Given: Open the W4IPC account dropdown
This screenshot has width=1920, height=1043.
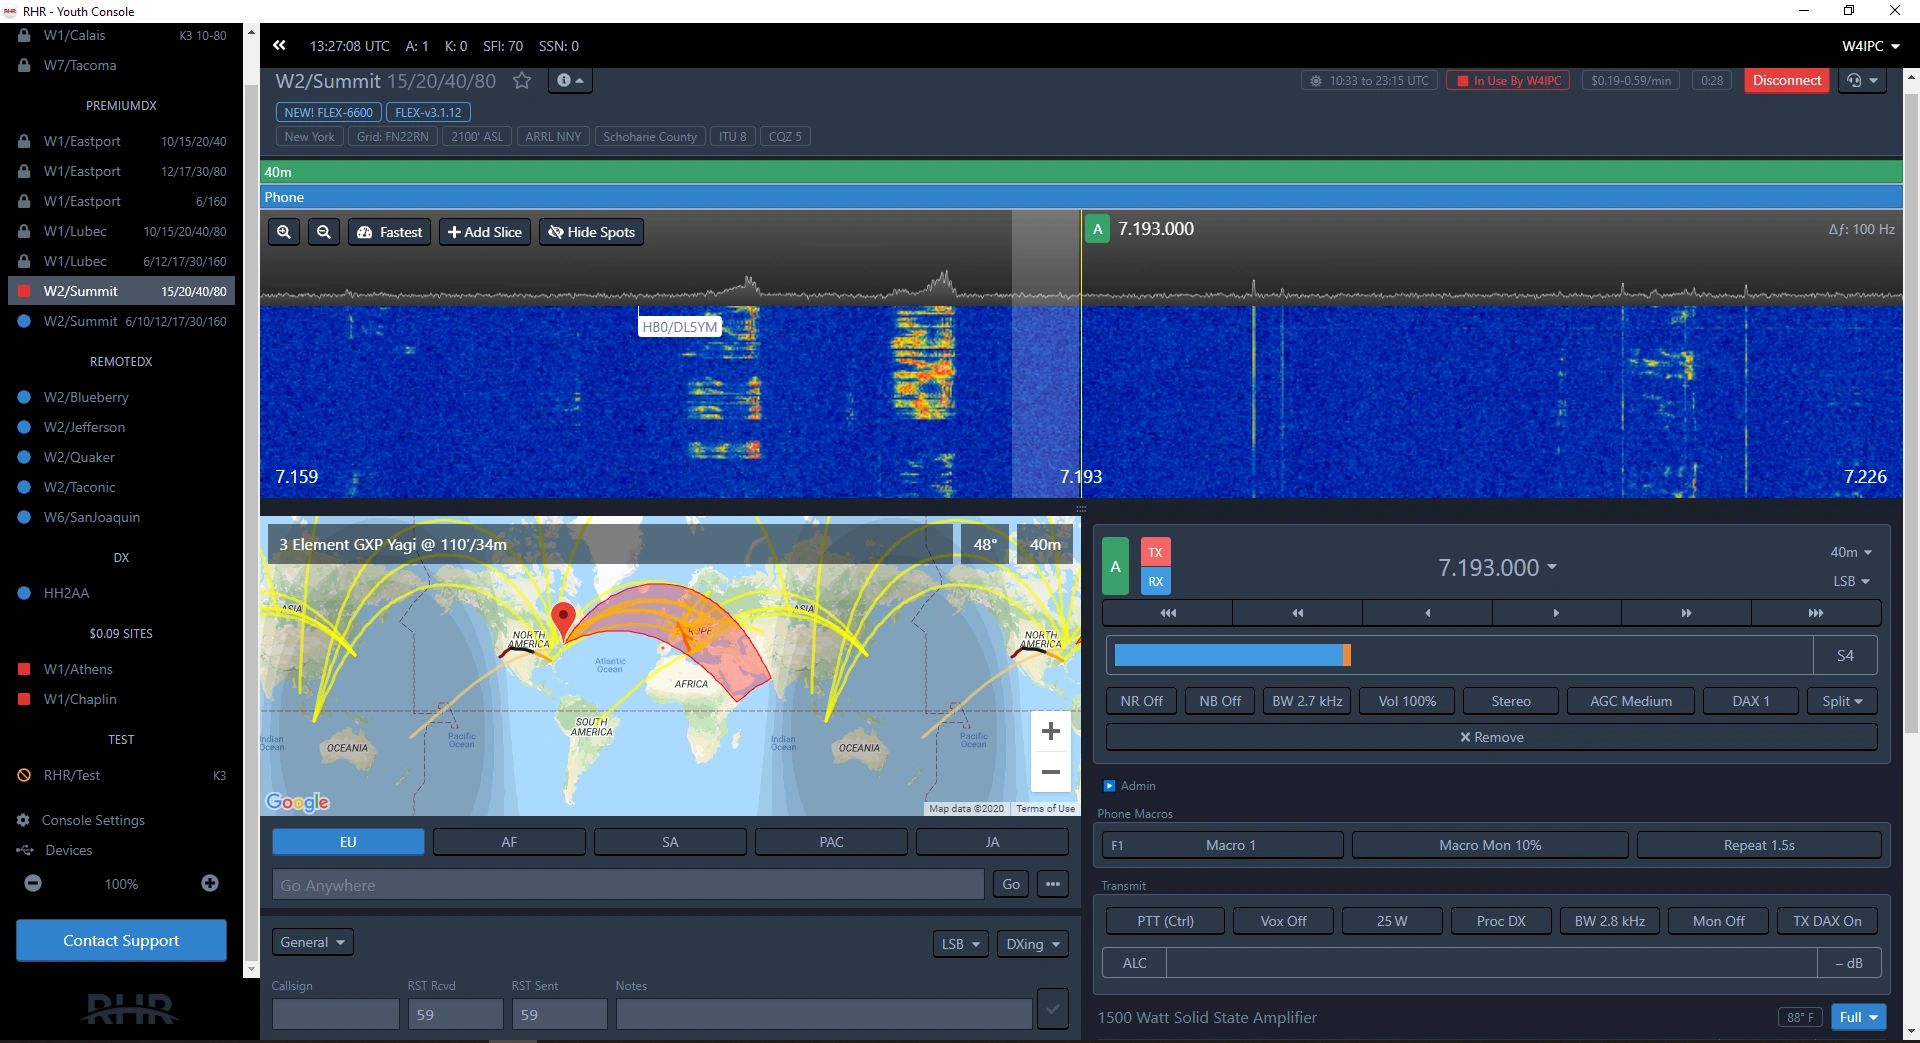Looking at the screenshot, I should point(1870,46).
